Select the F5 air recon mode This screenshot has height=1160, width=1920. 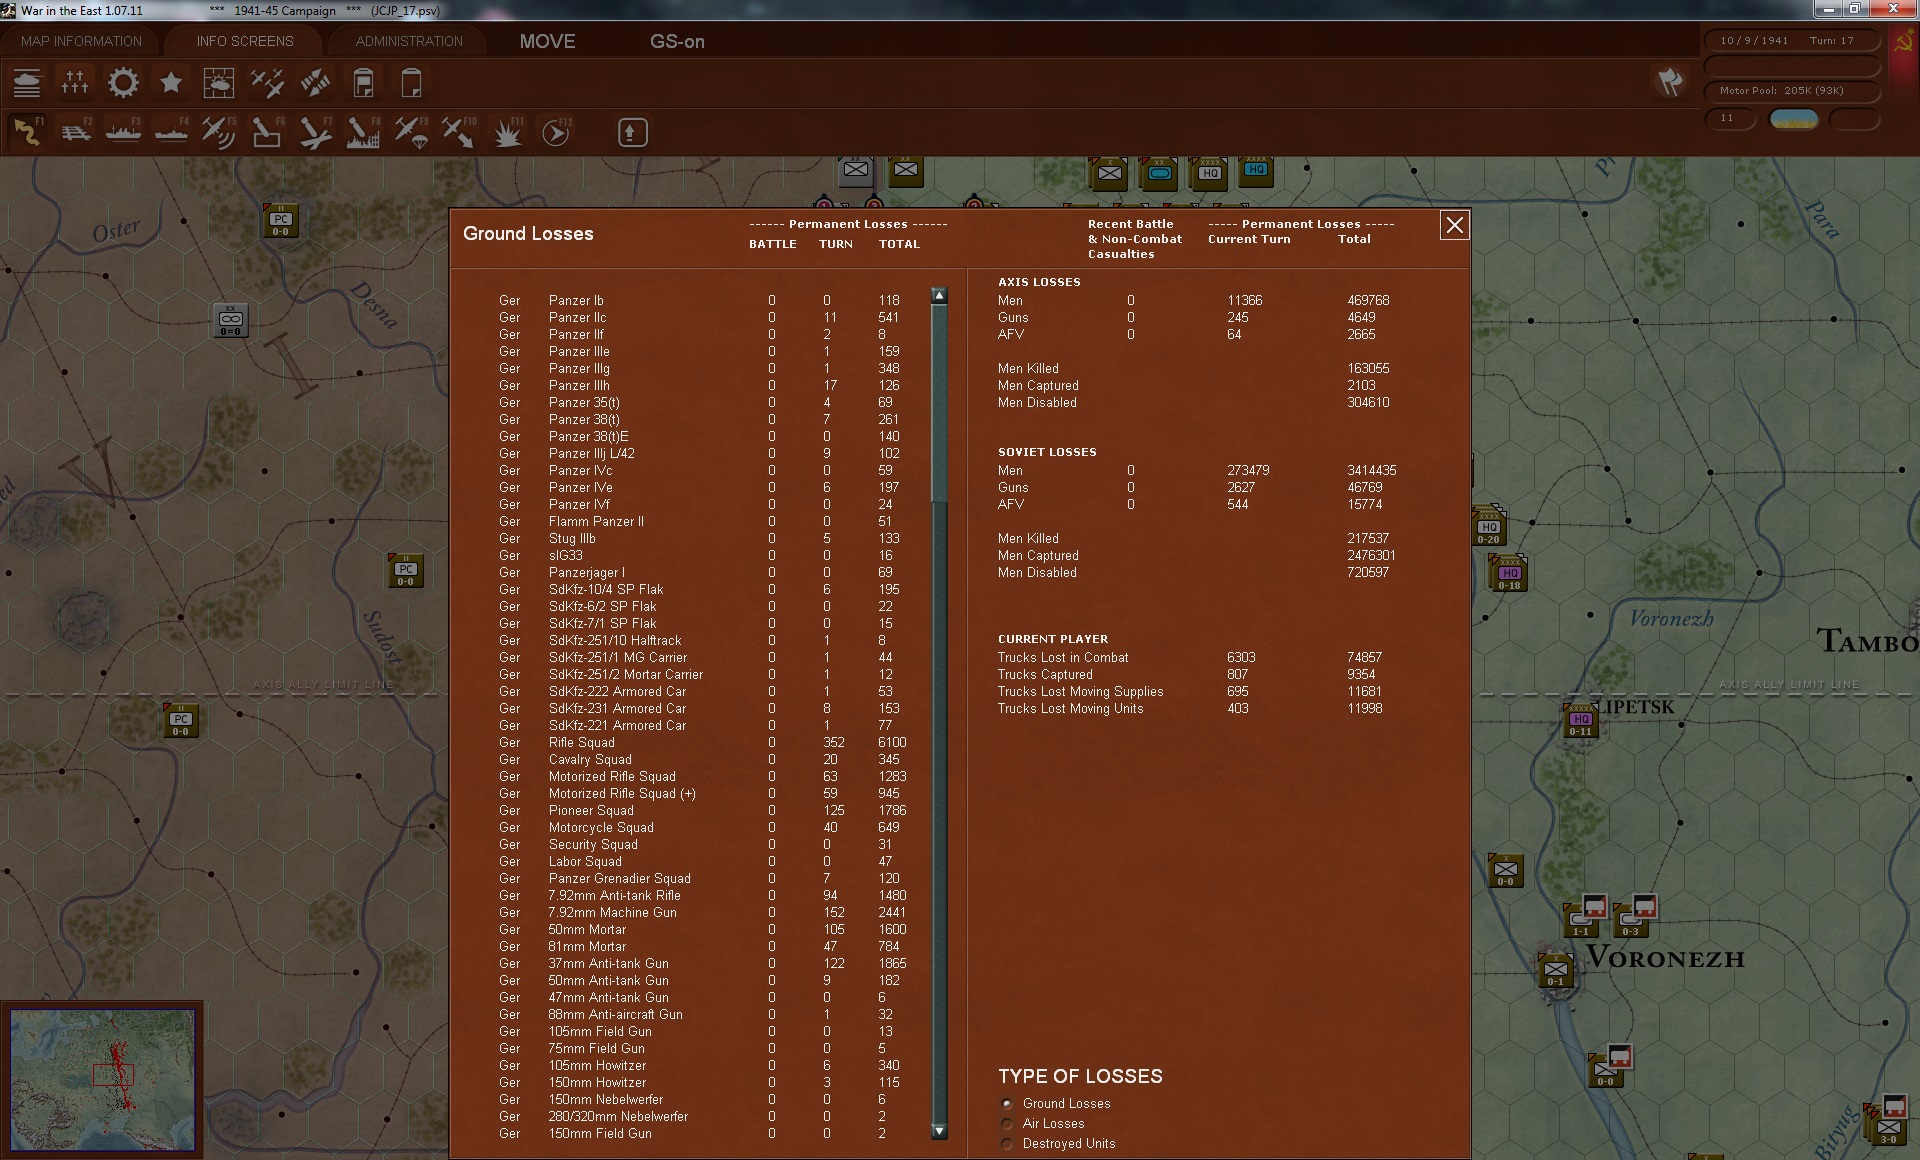pyautogui.click(x=219, y=132)
